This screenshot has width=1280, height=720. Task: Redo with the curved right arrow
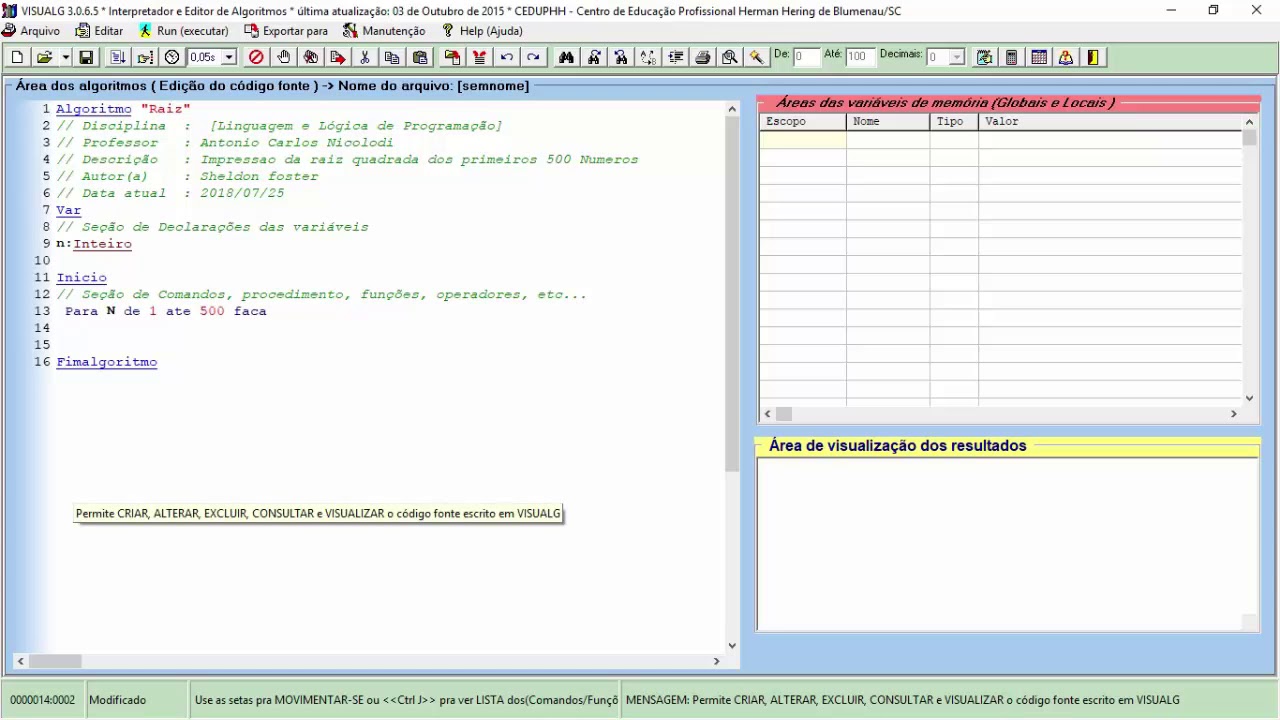click(534, 58)
